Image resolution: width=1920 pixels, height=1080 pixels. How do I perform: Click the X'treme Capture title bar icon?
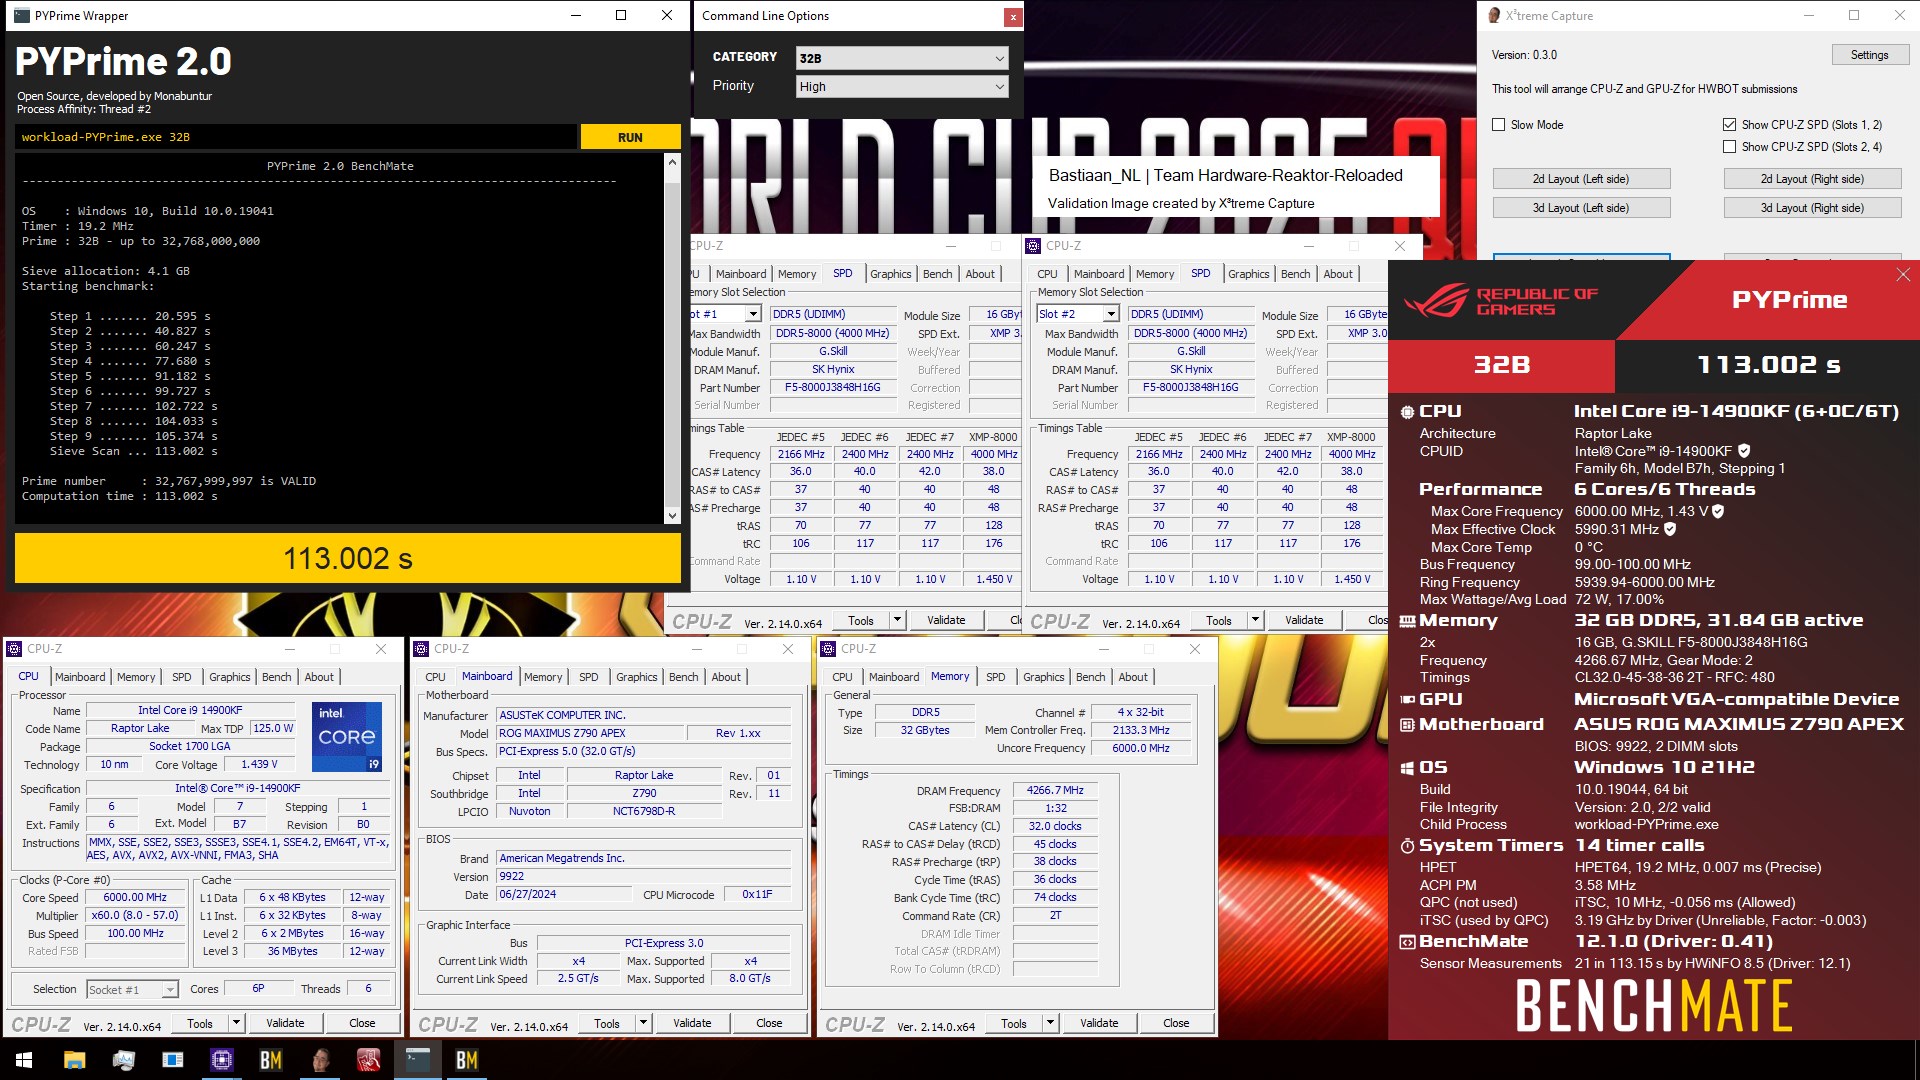coord(1495,15)
